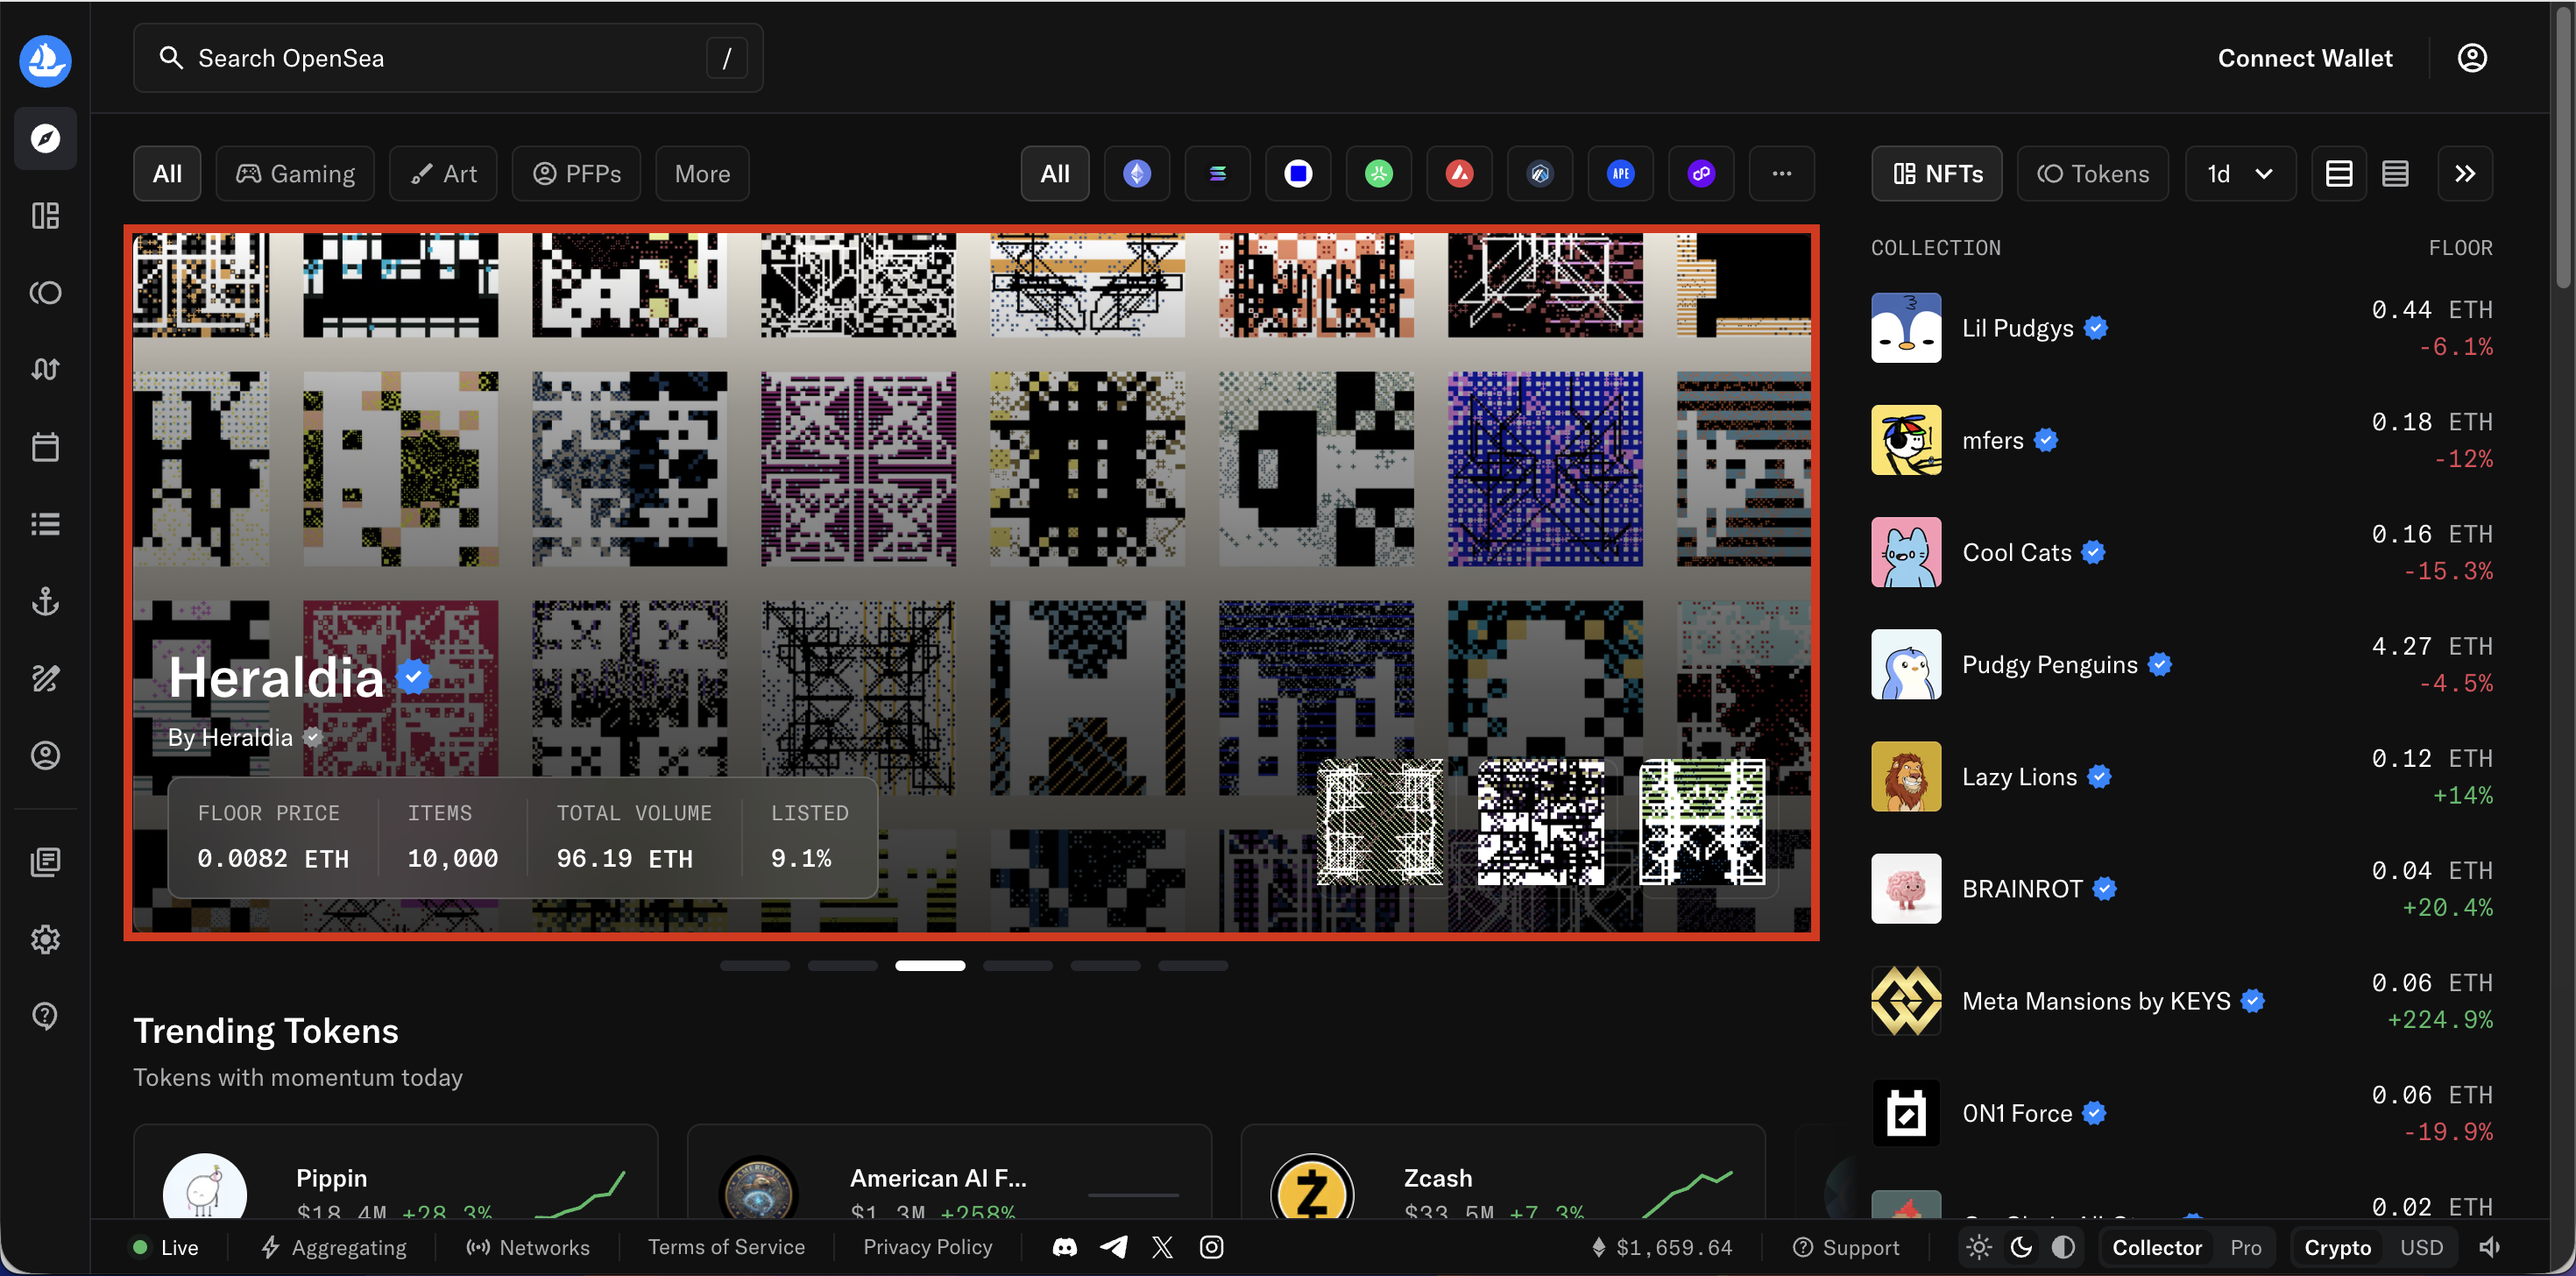This screenshot has height=1276, width=2576.
Task: Switch to the NFTs tab
Action: (1936, 174)
